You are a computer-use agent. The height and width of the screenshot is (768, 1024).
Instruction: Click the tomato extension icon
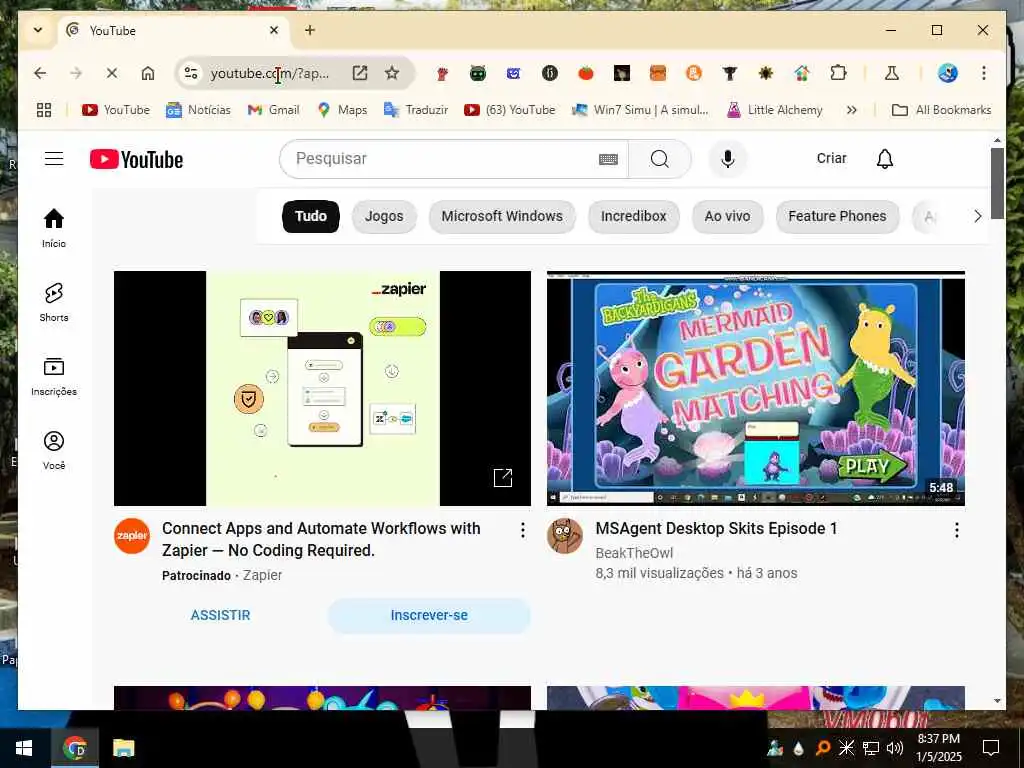[x=586, y=73]
